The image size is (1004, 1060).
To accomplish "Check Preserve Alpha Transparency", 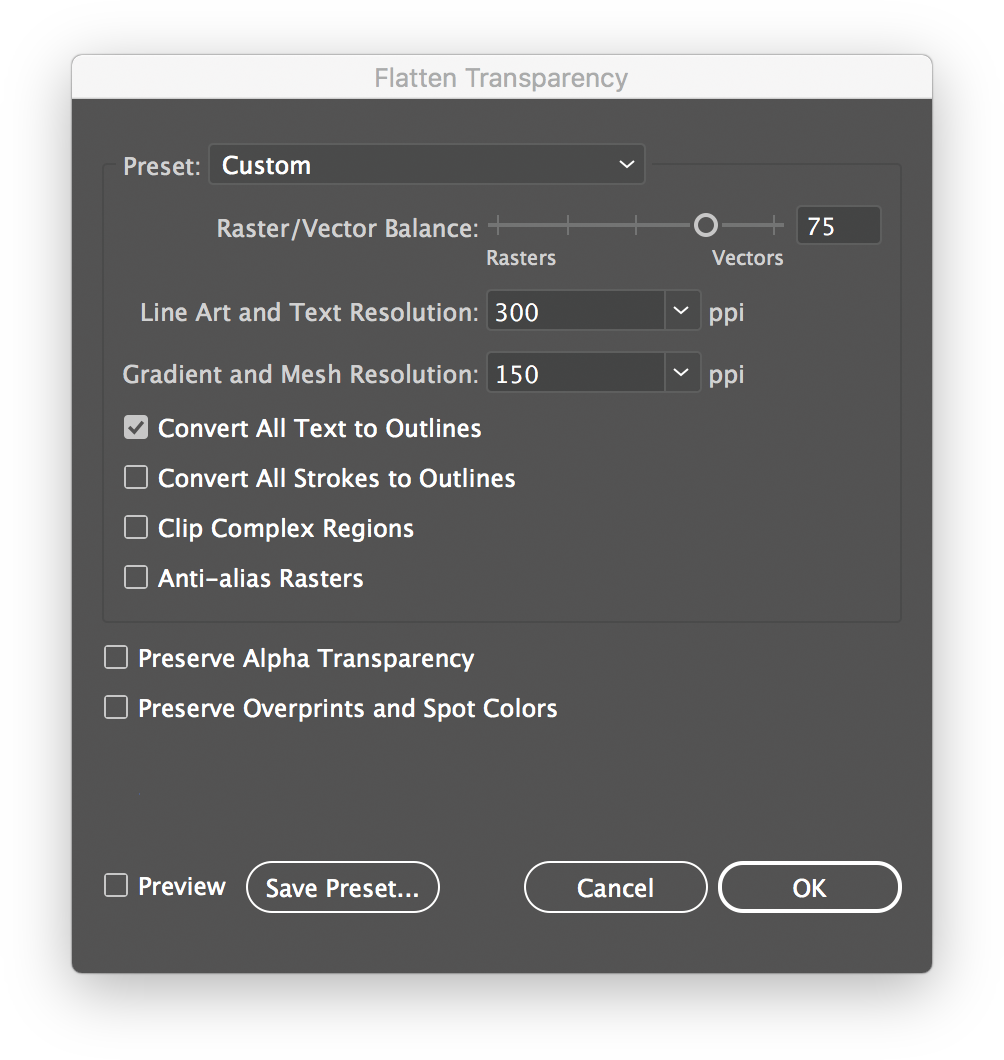I will pyautogui.click(x=116, y=658).
